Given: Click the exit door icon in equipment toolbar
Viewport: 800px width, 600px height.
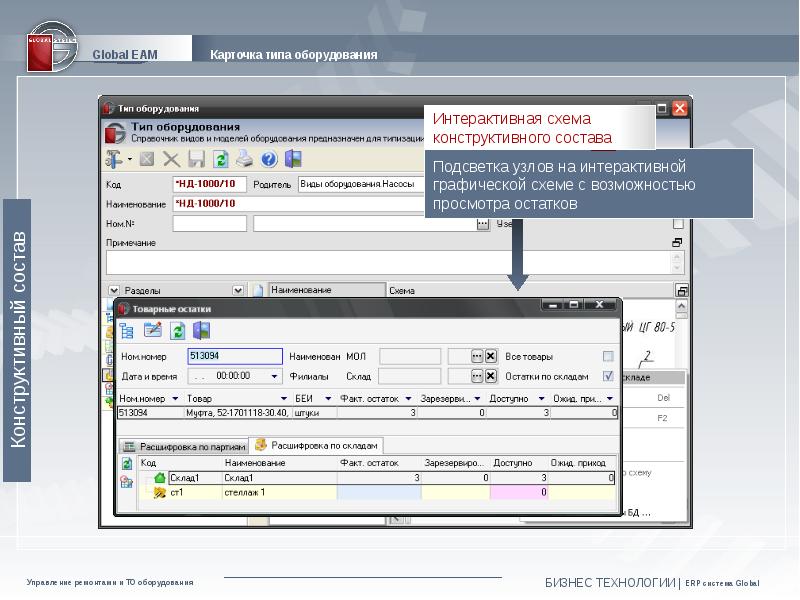Looking at the screenshot, I should (292, 159).
